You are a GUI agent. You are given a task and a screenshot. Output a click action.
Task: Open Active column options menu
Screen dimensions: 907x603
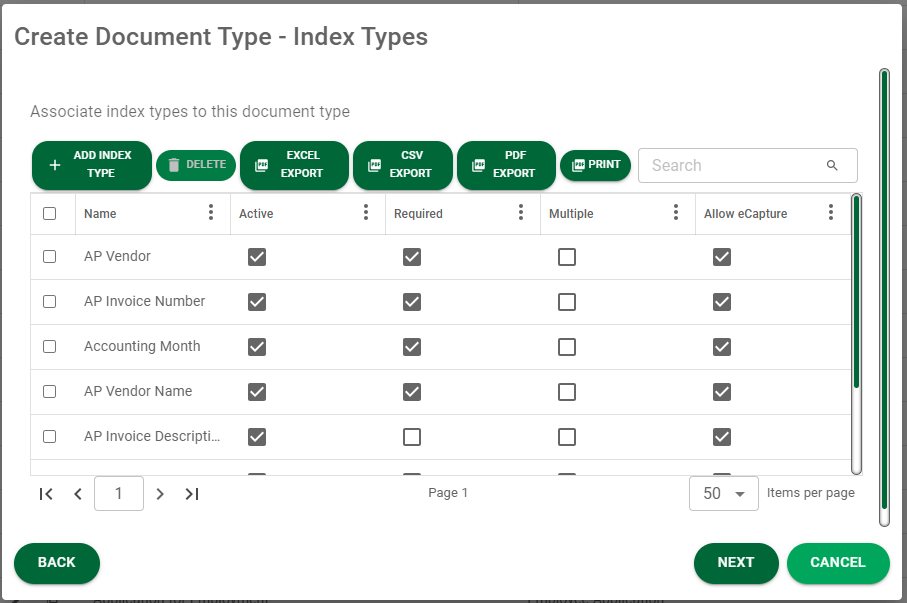[x=366, y=212]
